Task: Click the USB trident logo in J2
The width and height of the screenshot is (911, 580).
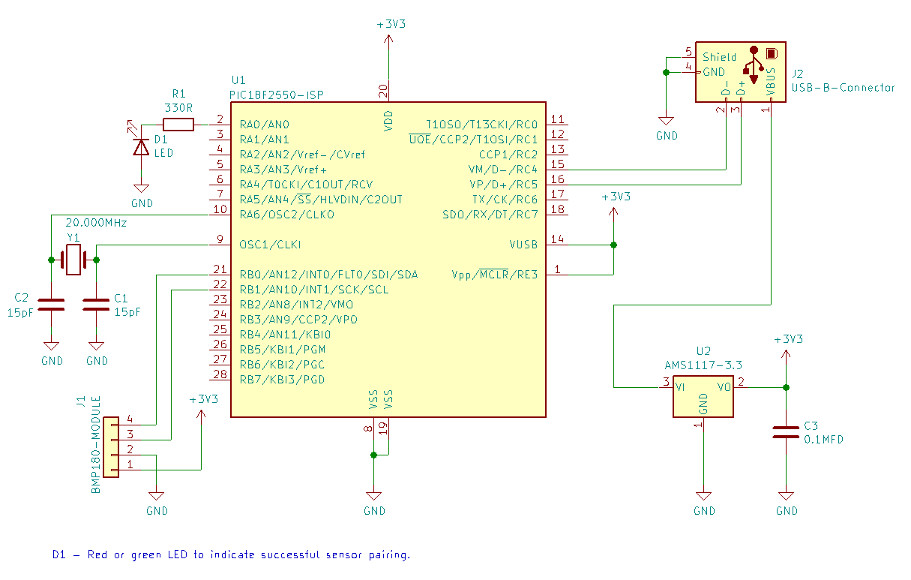Action: 754,64
